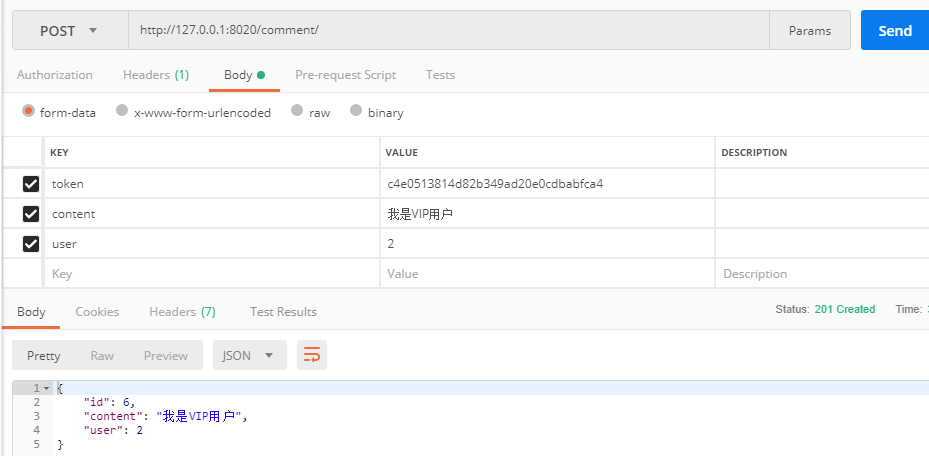929x456 pixels.
Task: Open the JSON format dropdown
Action: point(249,355)
